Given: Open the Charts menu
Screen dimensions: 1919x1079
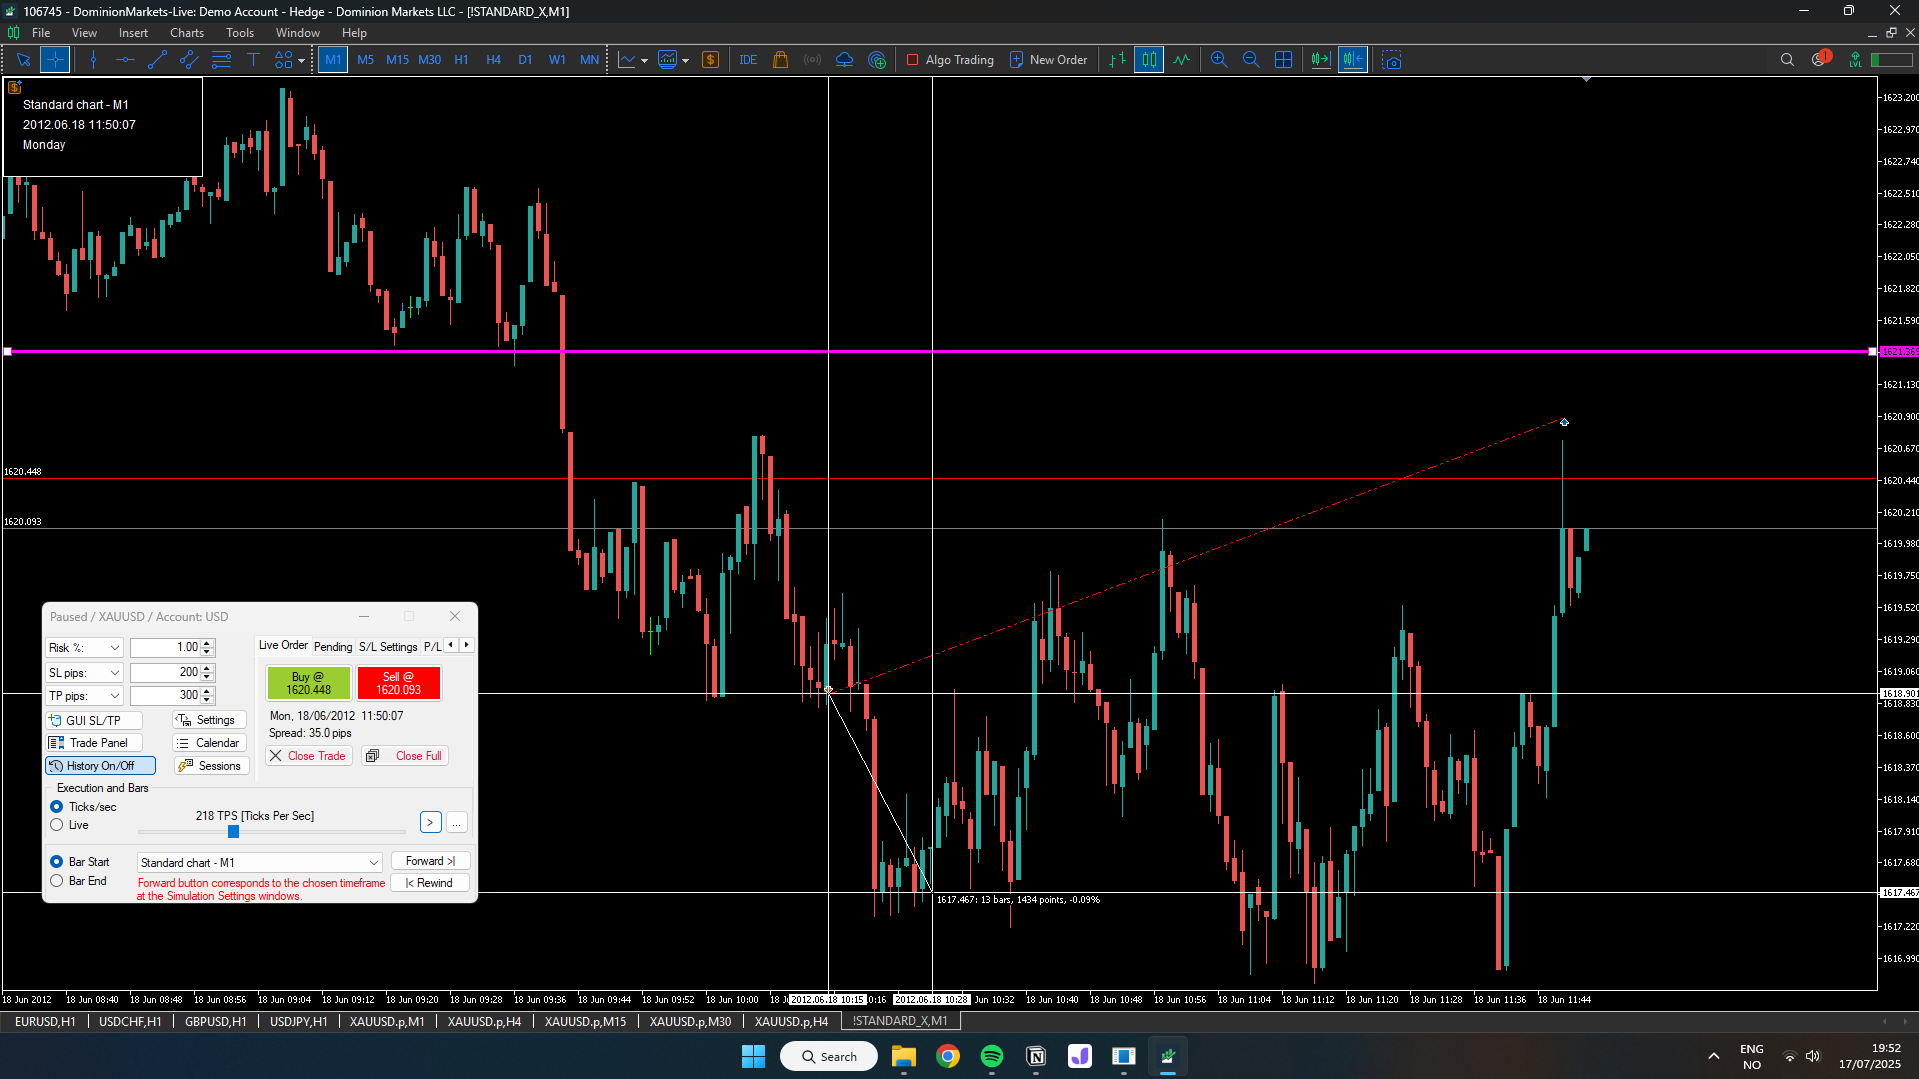Looking at the screenshot, I should coord(187,33).
